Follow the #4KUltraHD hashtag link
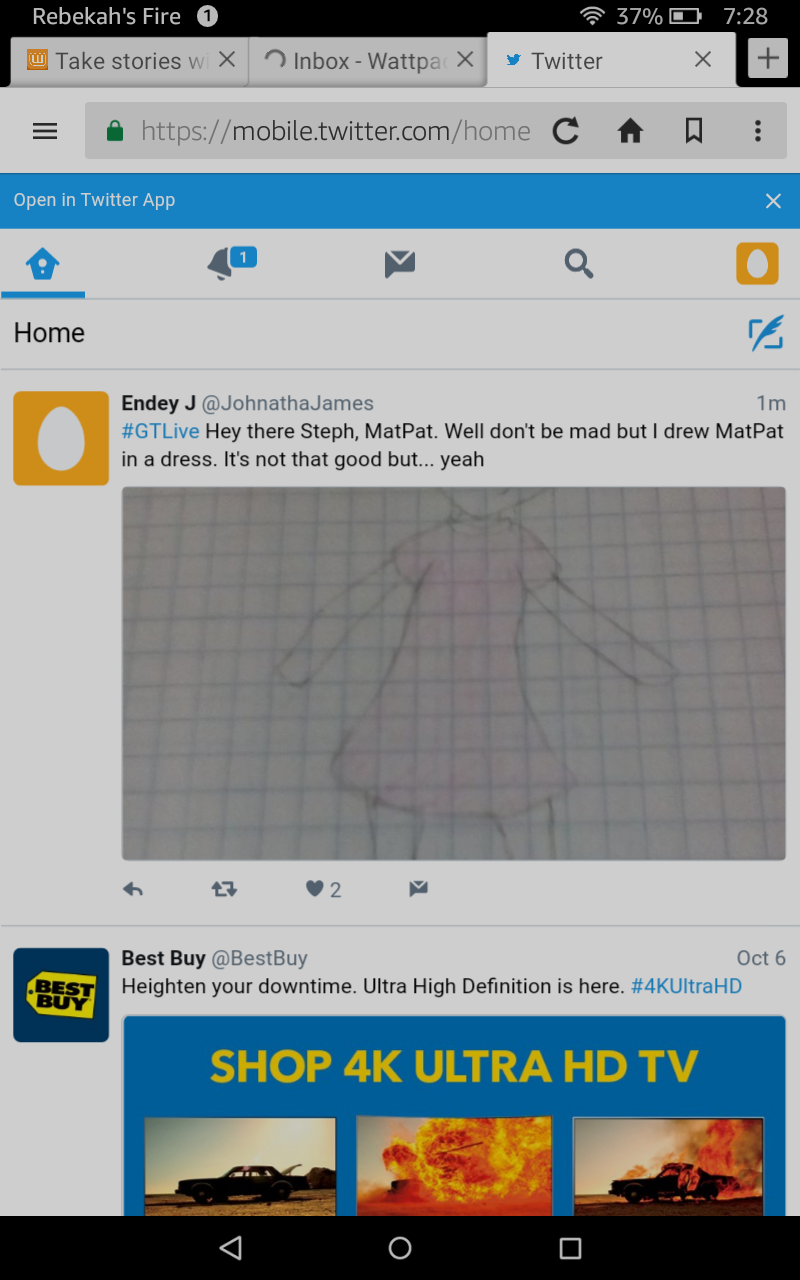800x1280 pixels. [686, 986]
